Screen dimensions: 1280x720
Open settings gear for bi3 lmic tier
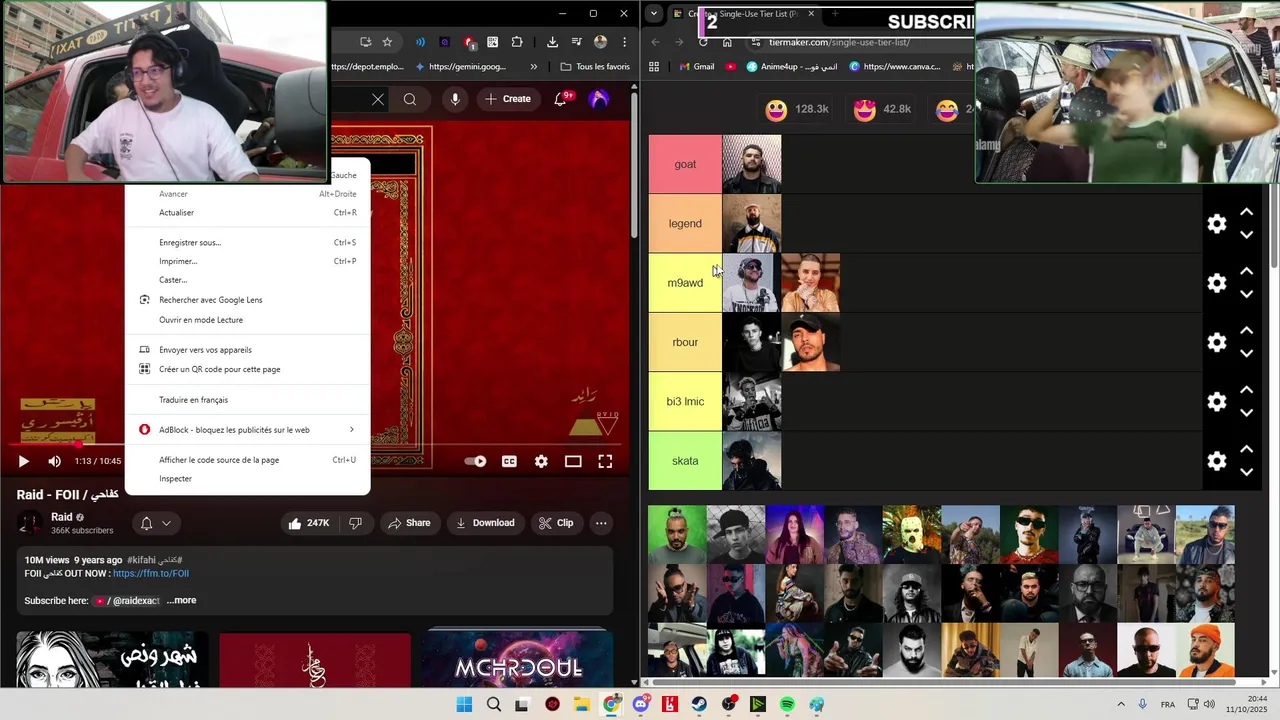tap(1217, 402)
